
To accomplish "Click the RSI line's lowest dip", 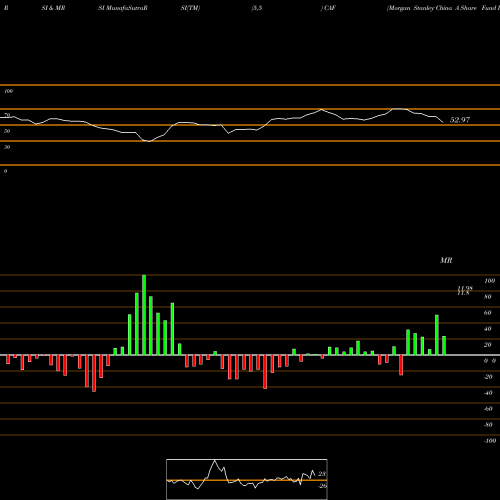I will [x=149, y=141].
